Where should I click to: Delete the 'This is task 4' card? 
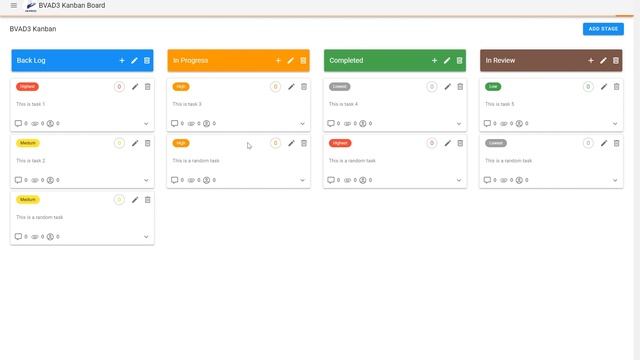pos(460,87)
